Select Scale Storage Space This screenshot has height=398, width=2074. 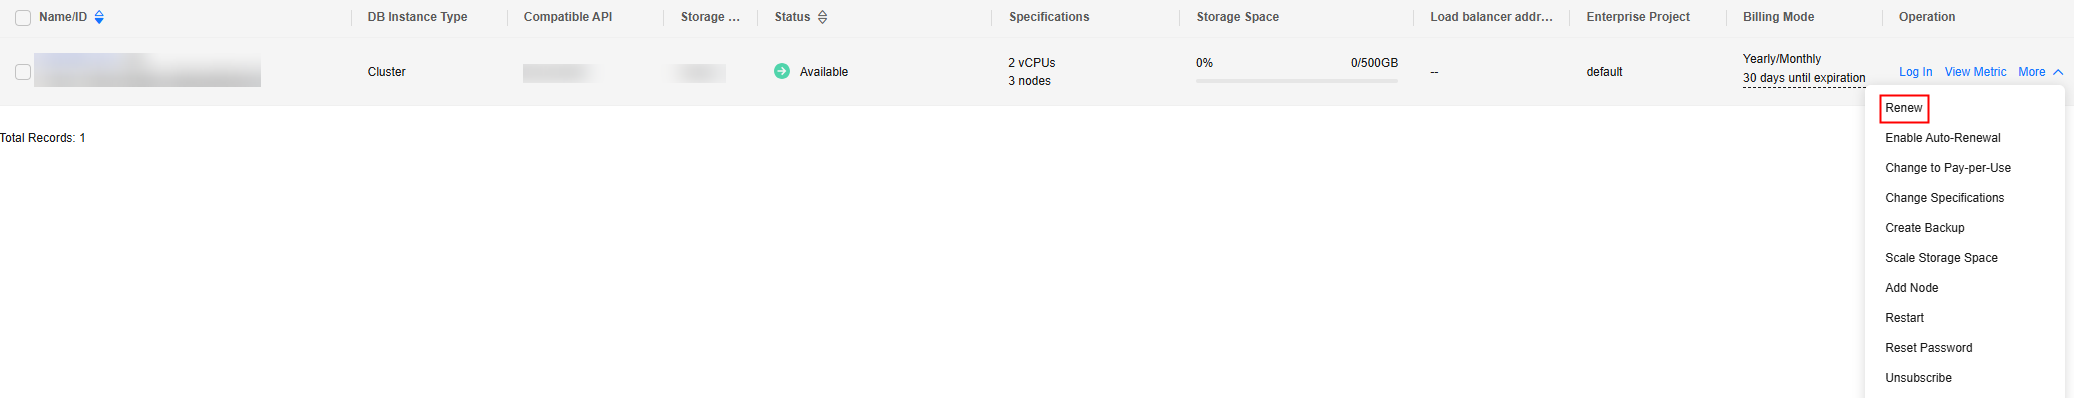(x=1942, y=258)
